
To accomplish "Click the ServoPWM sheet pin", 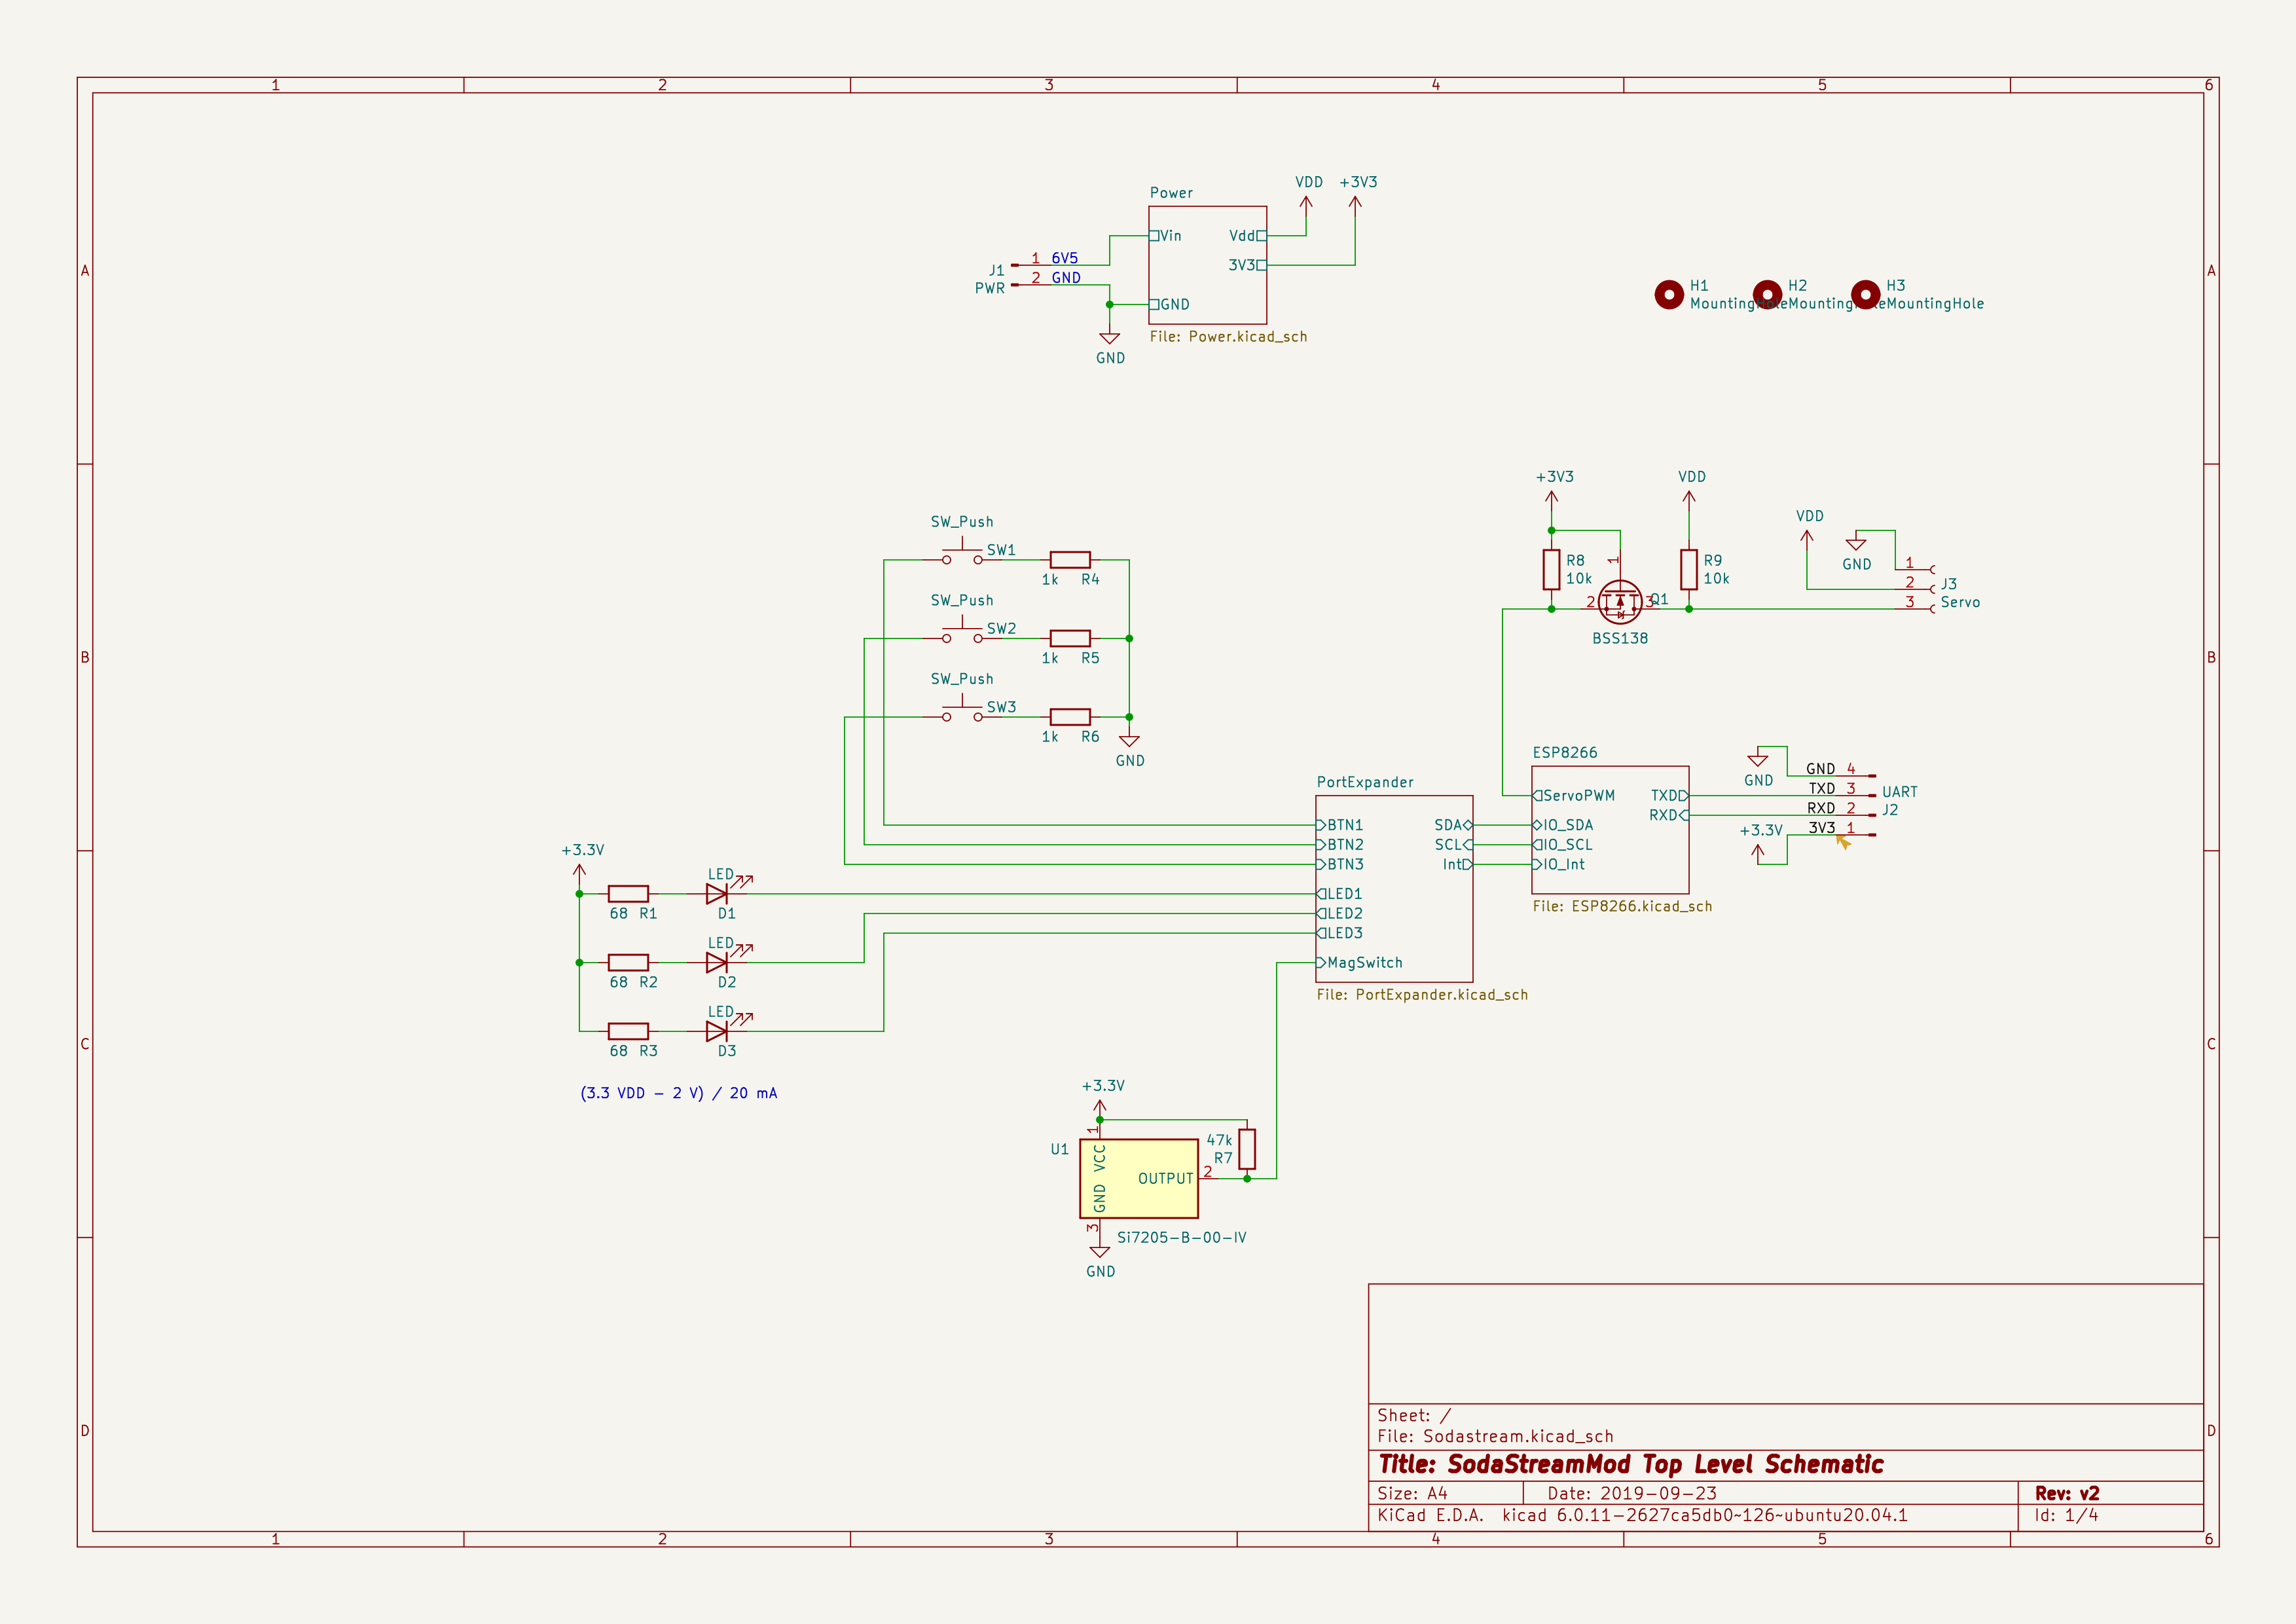I will click(1574, 796).
